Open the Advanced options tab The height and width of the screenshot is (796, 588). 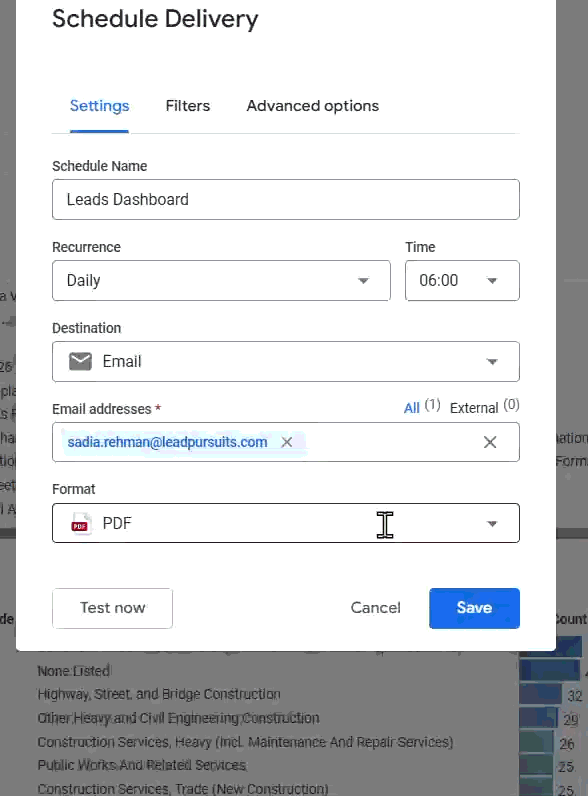(312, 106)
